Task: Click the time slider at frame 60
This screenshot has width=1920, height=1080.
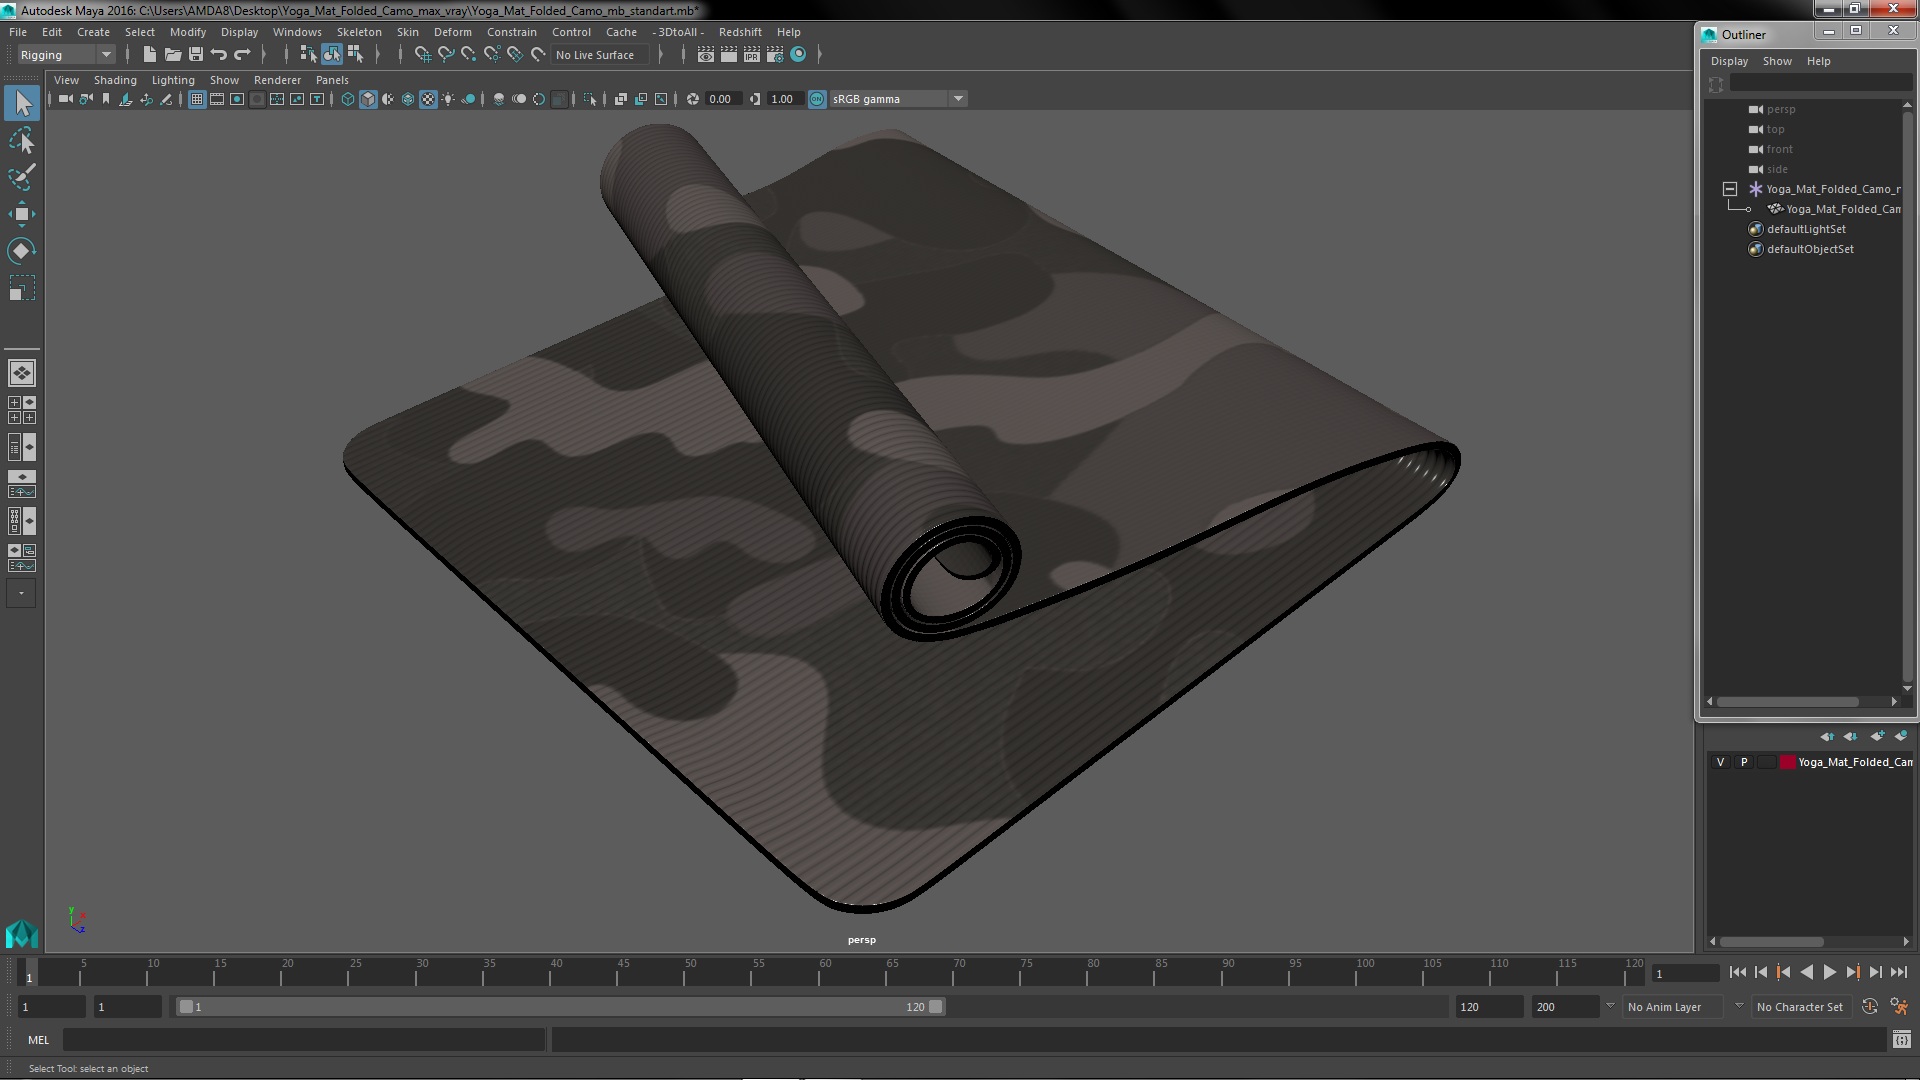Action: click(825, 973)
